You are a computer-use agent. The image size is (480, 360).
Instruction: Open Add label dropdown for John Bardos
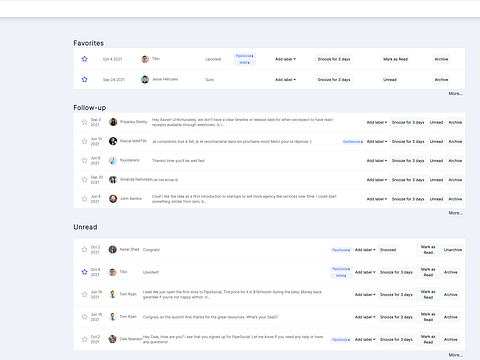(x=377, y=199)
